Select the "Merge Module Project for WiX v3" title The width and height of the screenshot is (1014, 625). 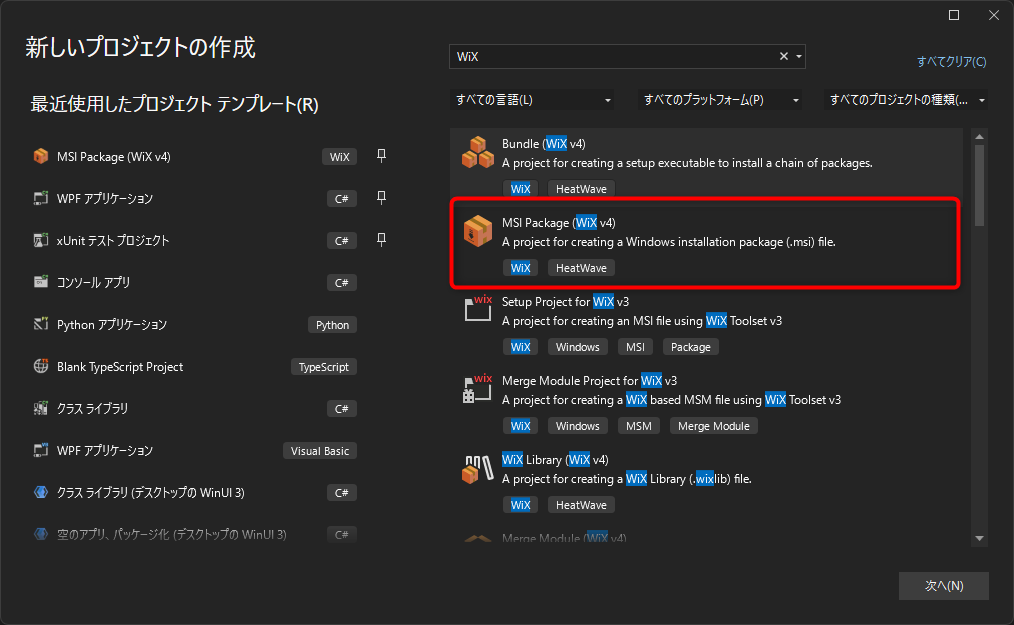(589, 380)
